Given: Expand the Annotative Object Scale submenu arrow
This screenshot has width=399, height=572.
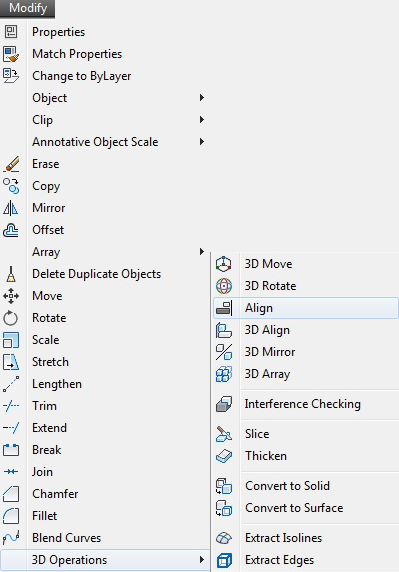Looking at the screenshot, I should tap(202, 142).
